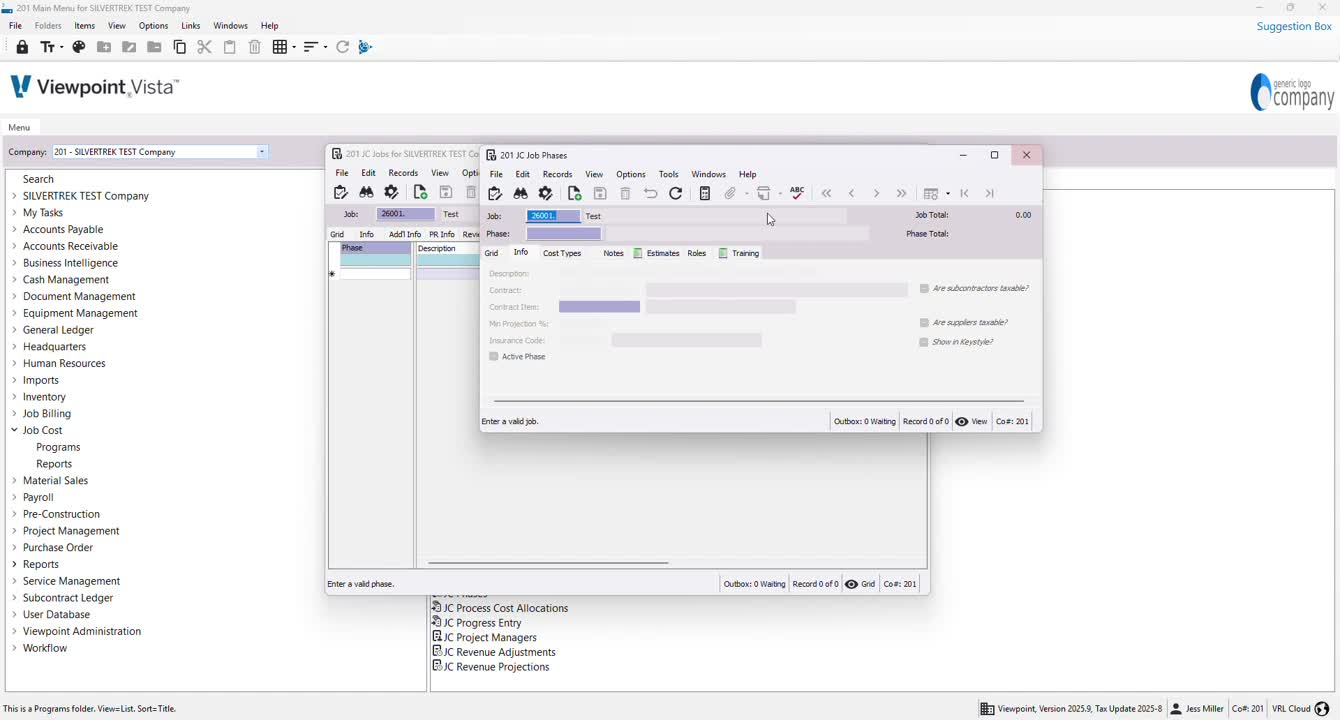Open JC Process Cost Allocations program
Screen dimensions: 1340x720
(506, 608)
